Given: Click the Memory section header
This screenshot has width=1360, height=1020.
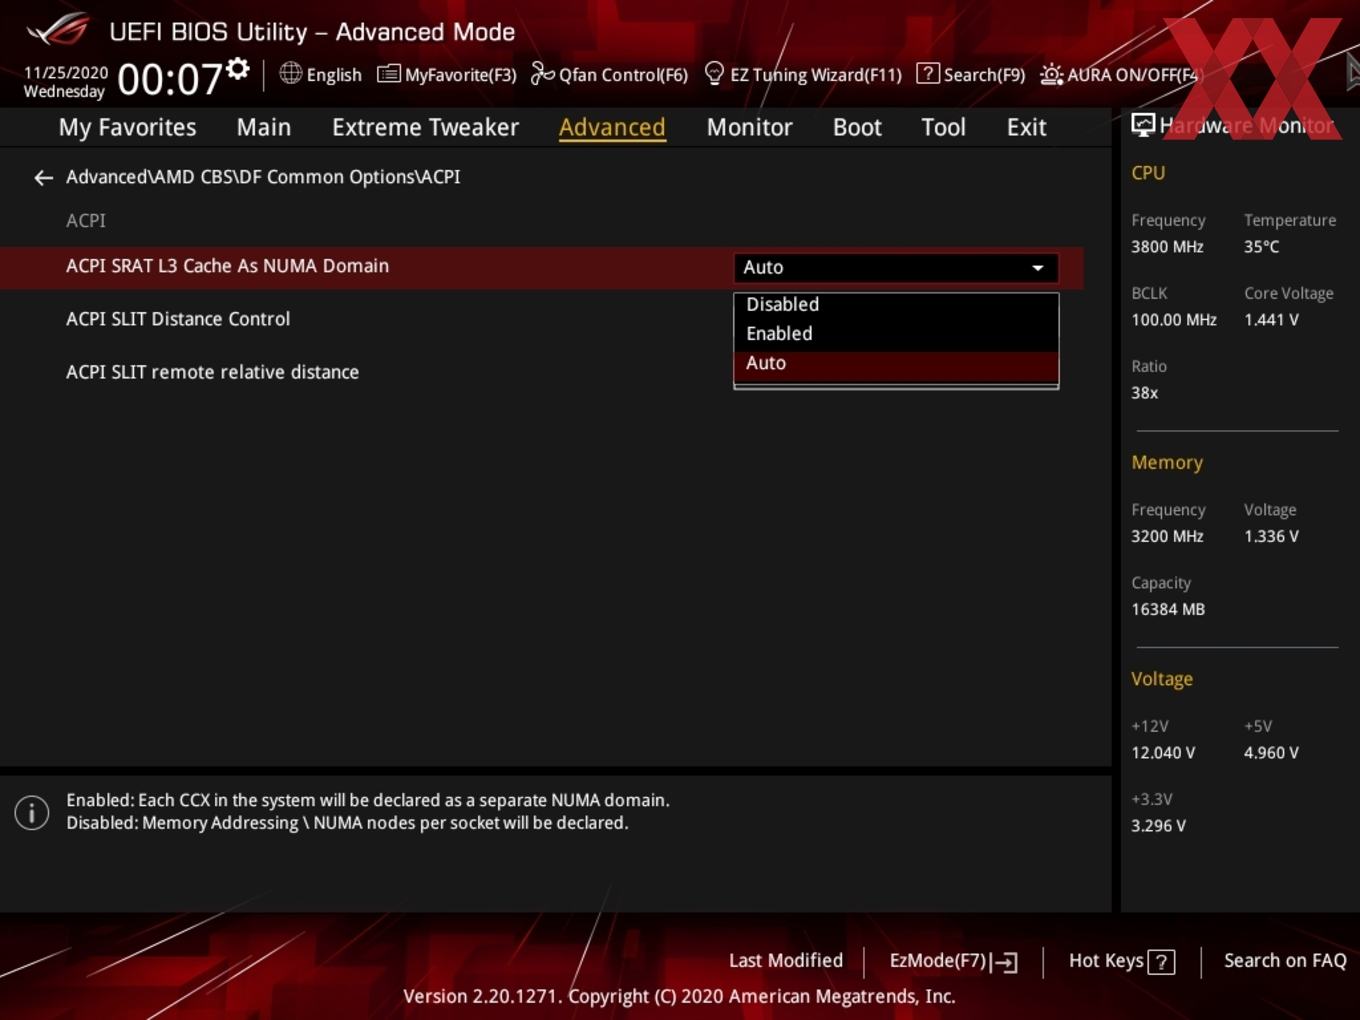Looking at the screenshot, I should [1167, 463].
